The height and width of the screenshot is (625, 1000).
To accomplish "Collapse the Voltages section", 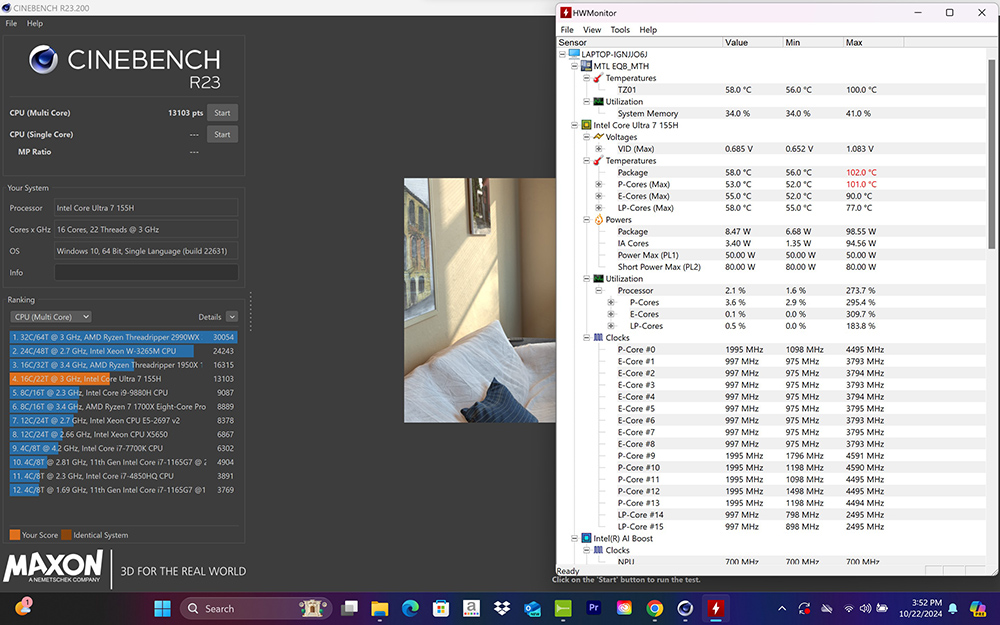I will click(586, 137).
